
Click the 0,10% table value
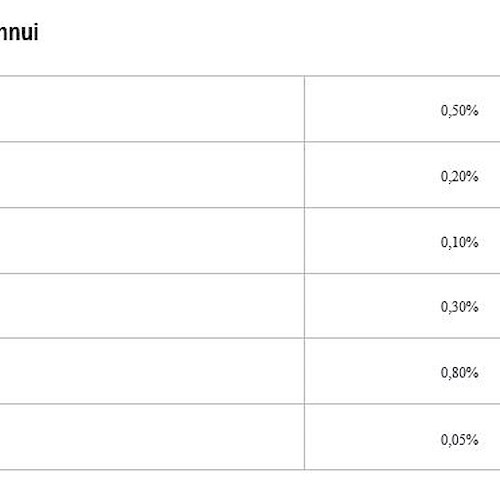pos(459,242)
